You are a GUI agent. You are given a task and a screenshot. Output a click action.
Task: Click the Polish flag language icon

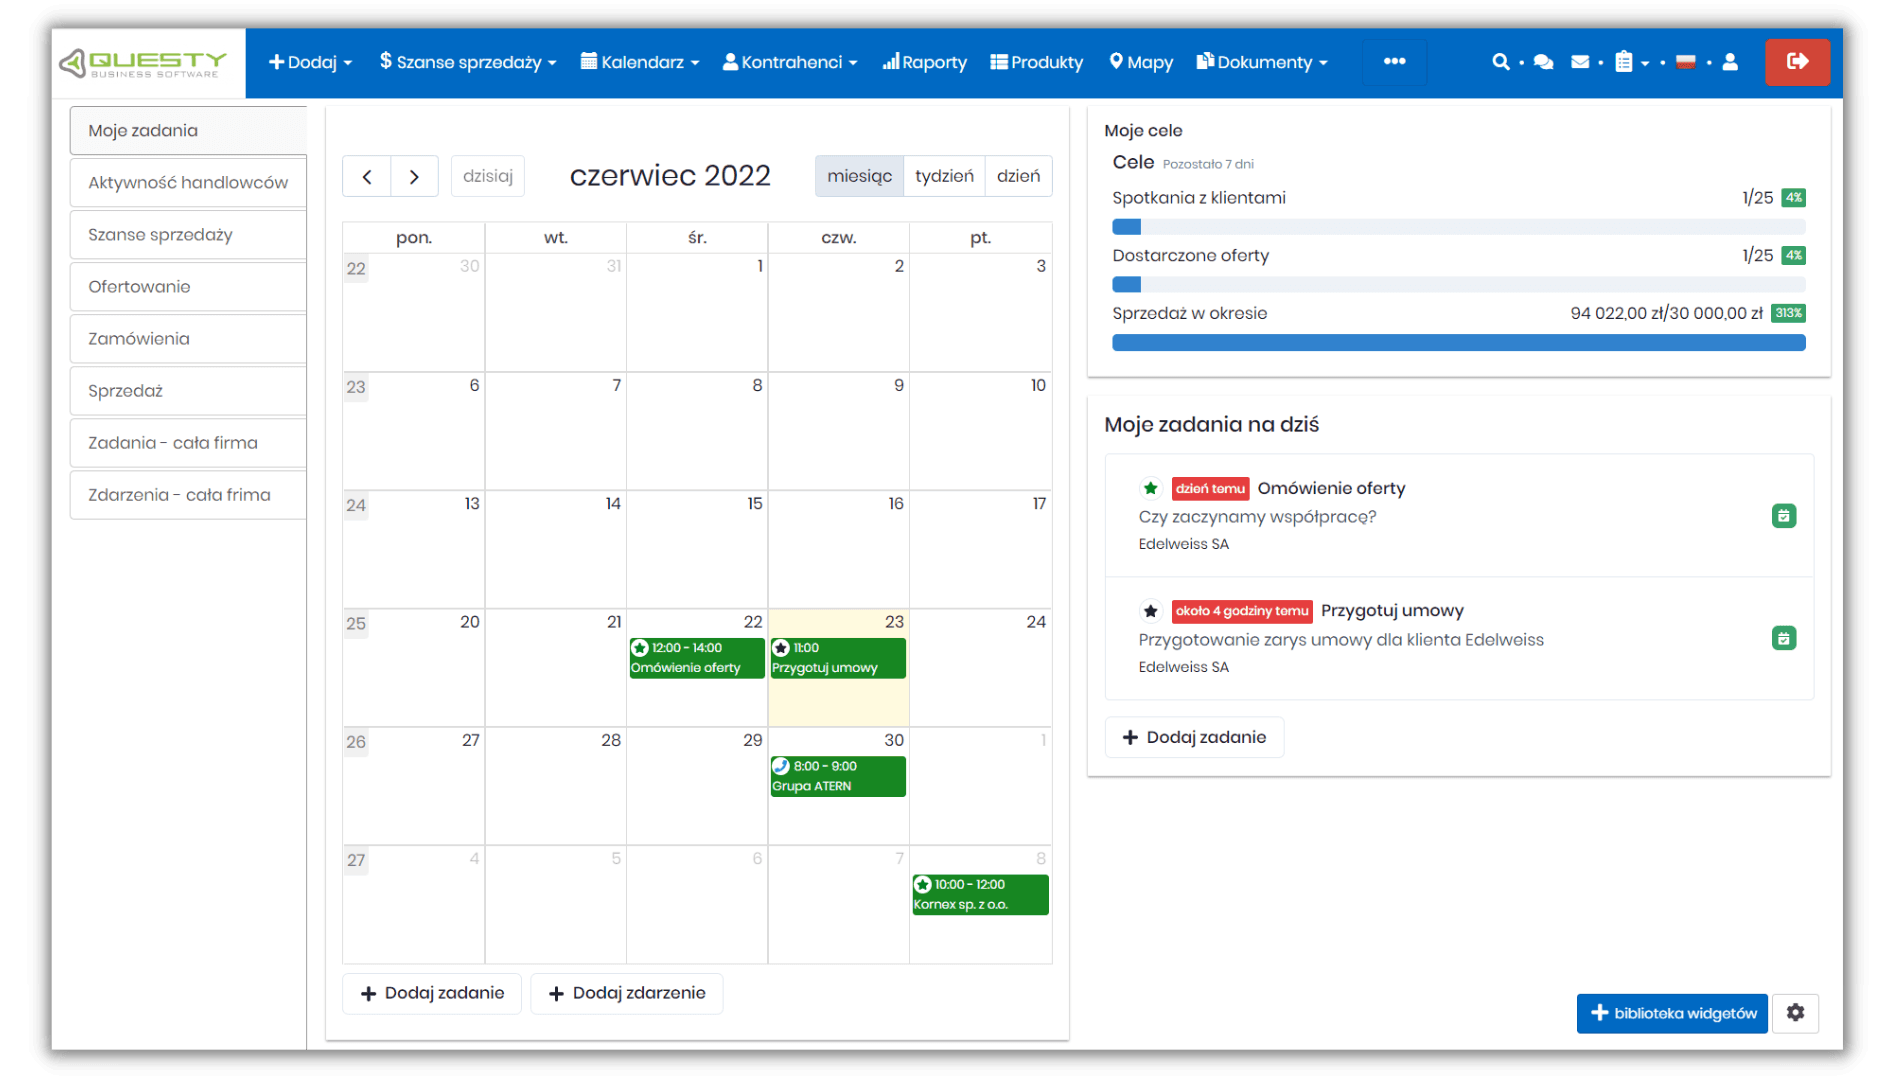click(1686, 62)
